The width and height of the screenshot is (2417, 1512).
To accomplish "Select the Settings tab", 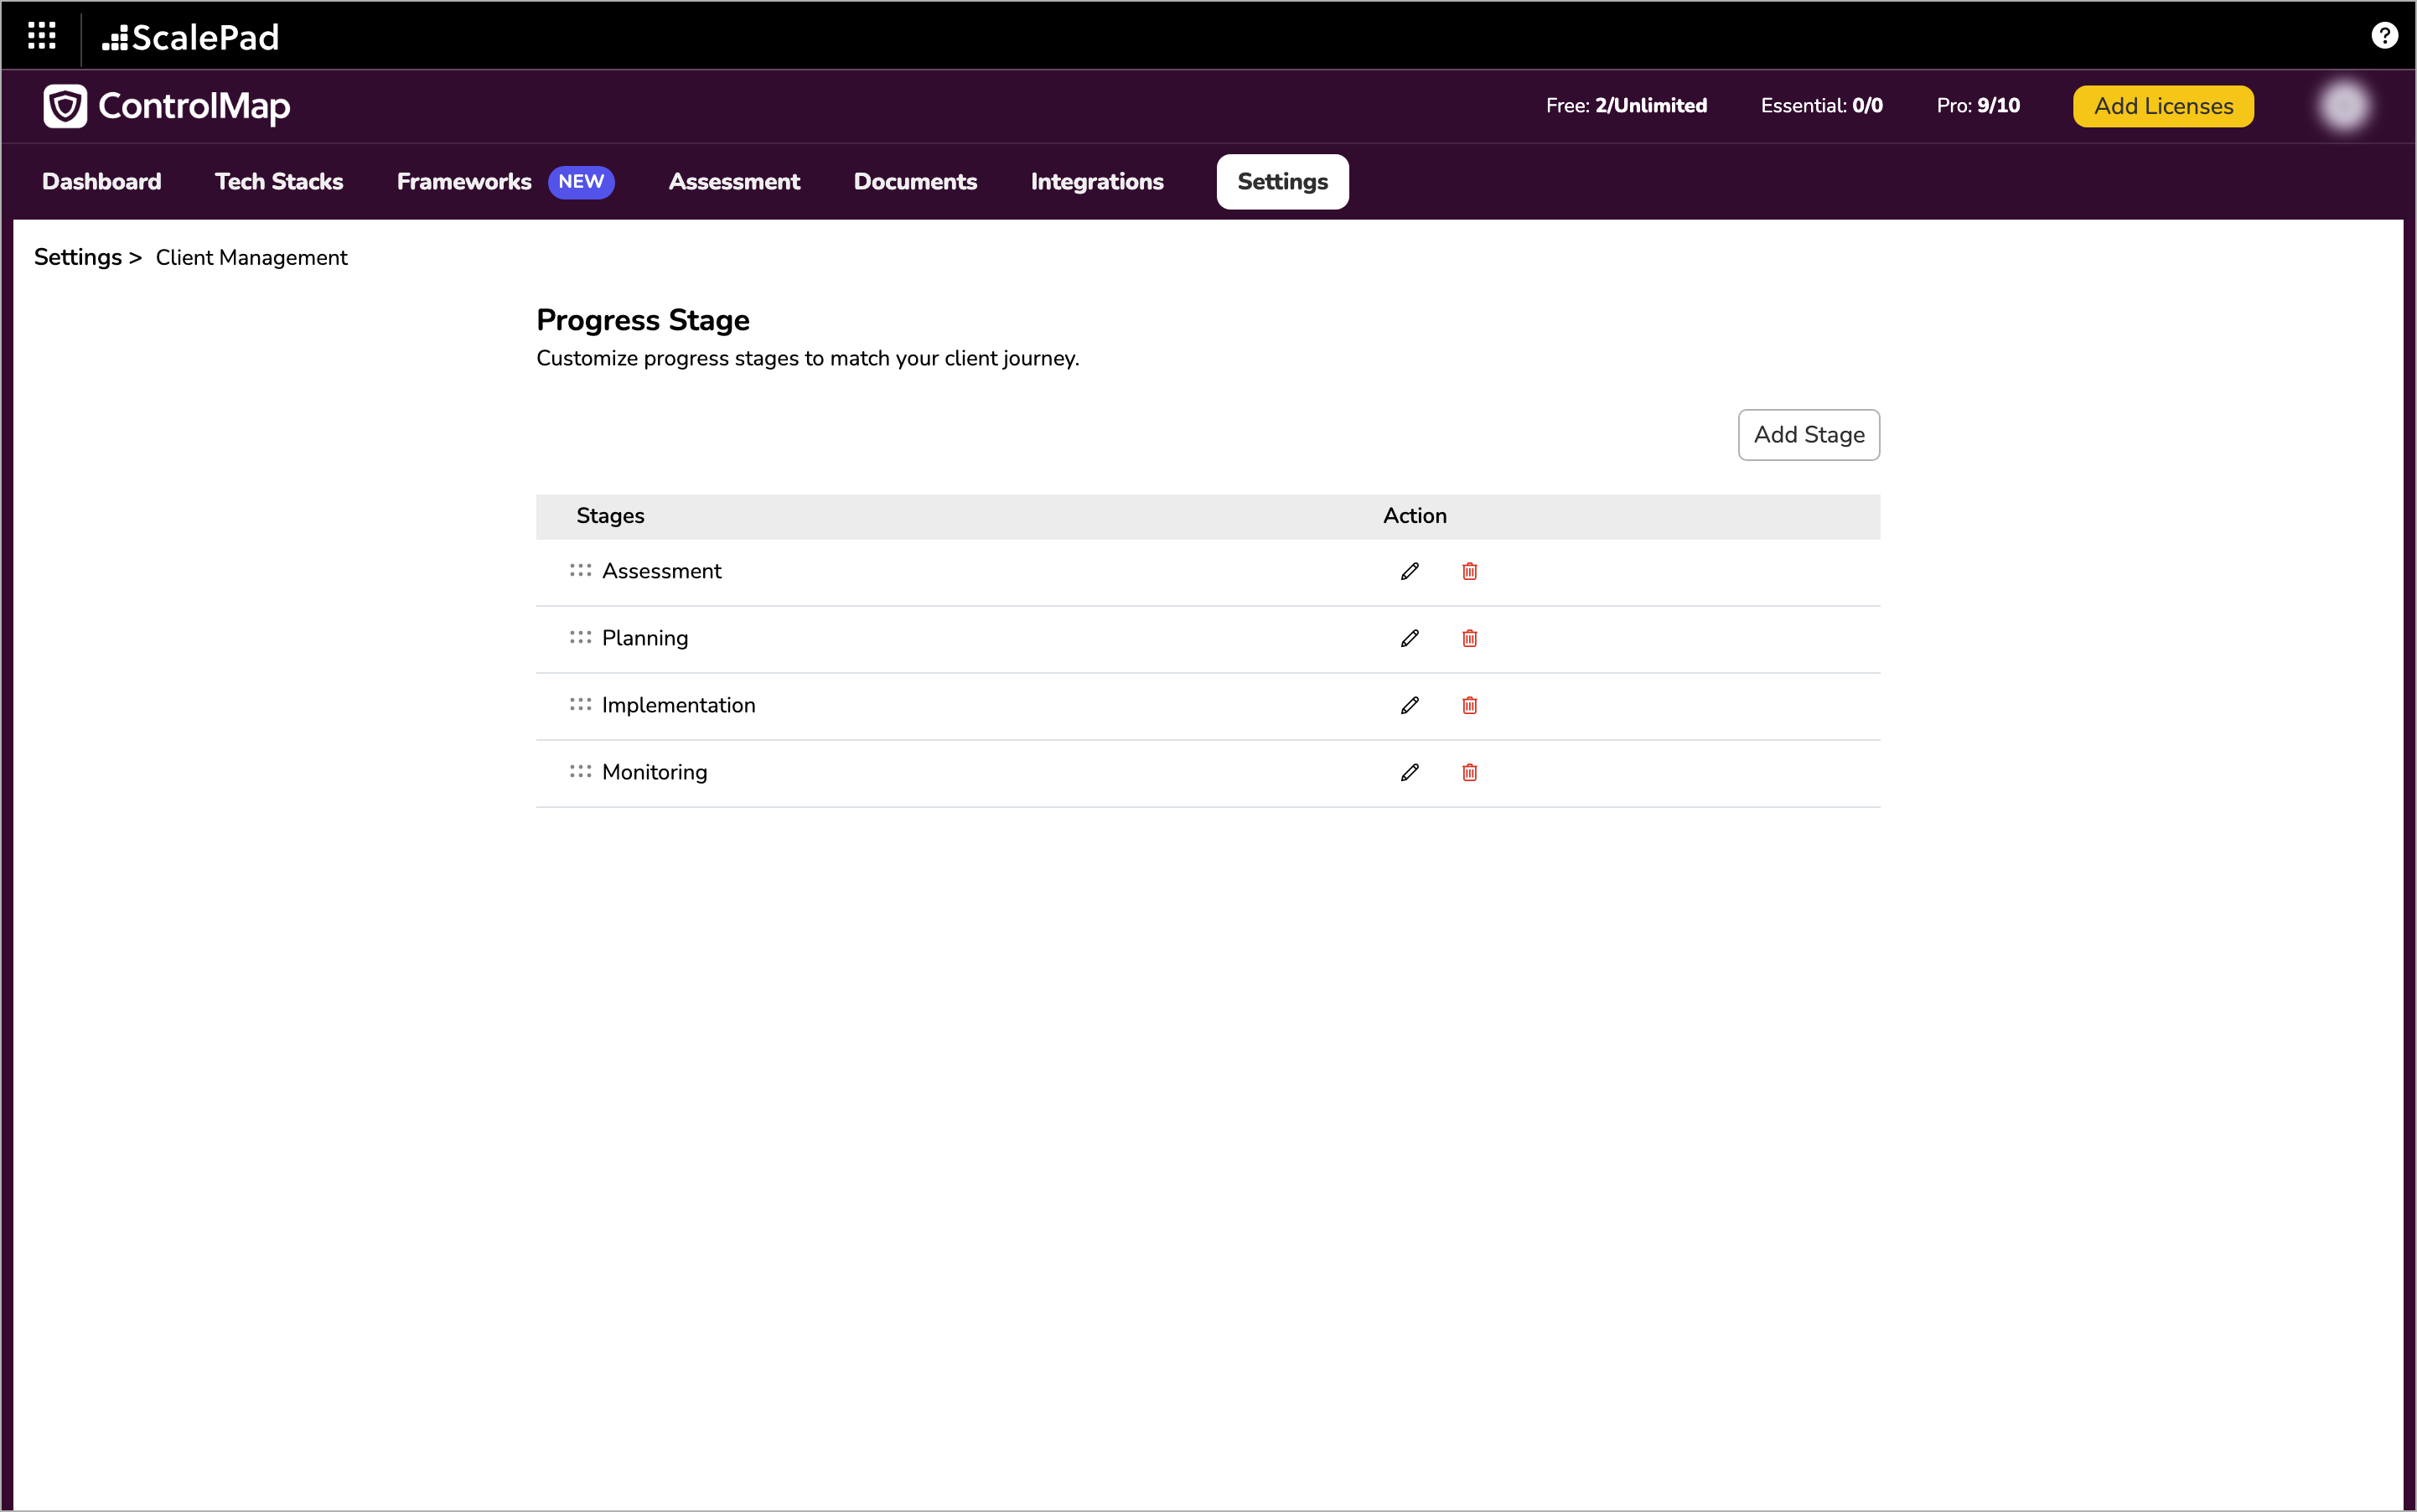I will coord(1282,182).
